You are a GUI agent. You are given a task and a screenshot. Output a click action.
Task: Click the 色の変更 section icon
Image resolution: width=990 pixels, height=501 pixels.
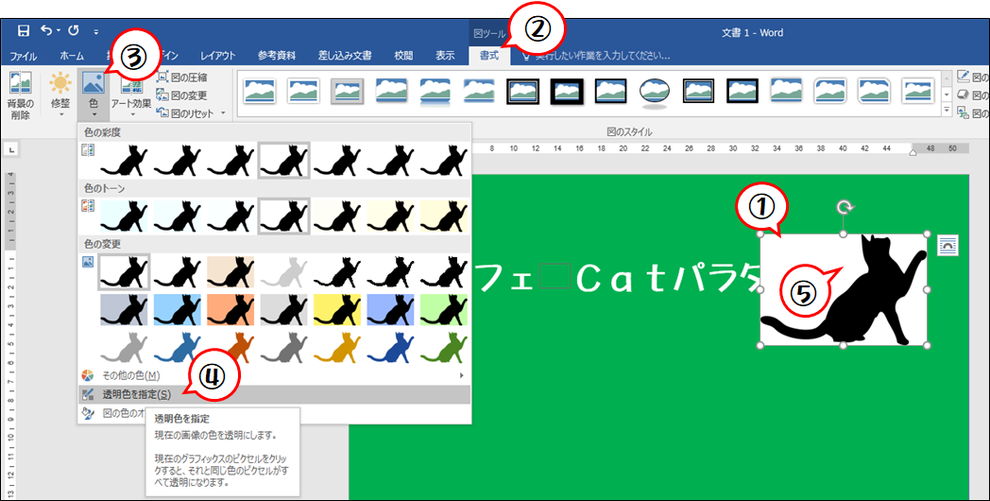tap(87, 262)
